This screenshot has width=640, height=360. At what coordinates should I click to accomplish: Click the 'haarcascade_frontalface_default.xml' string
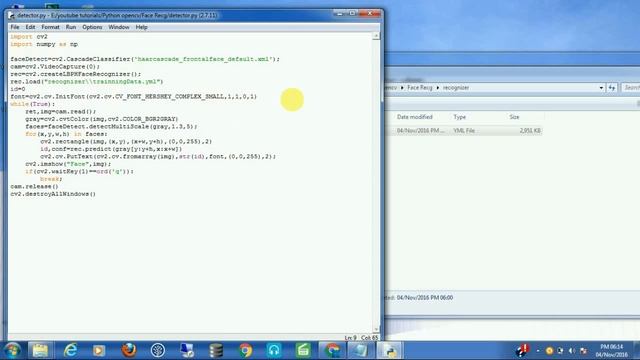[204, 59]
